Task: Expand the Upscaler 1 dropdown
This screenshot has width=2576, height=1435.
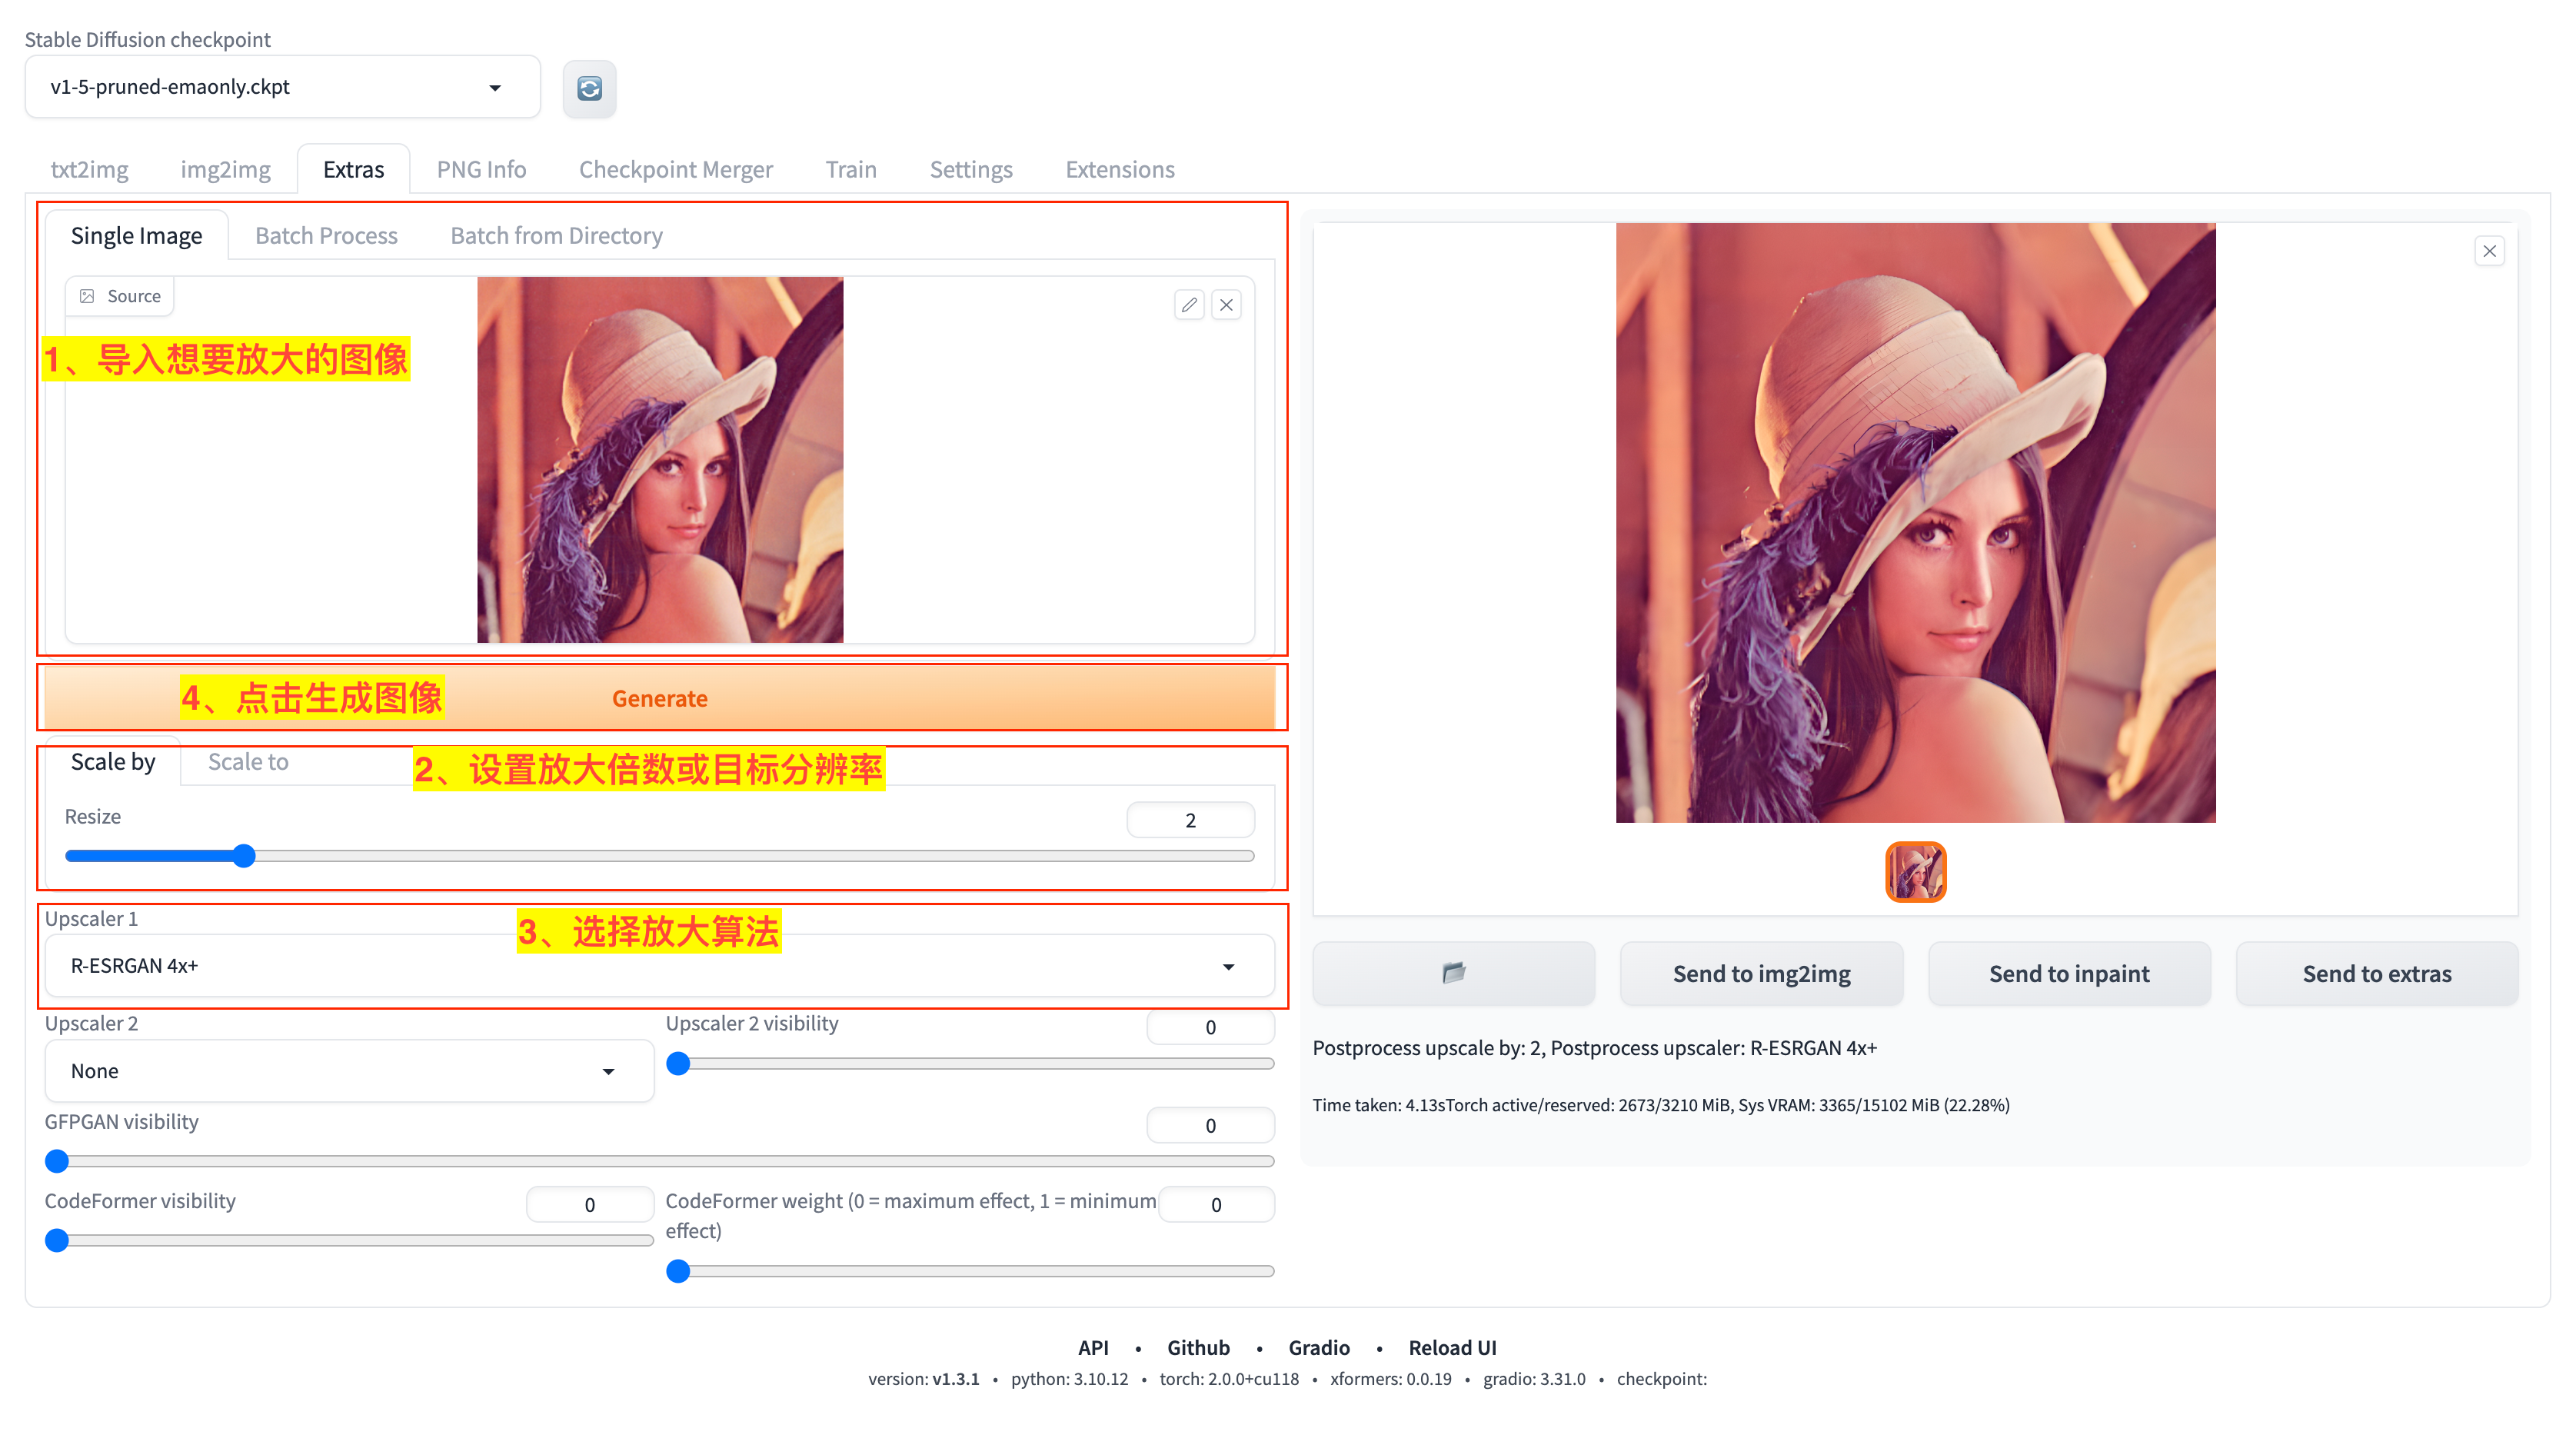Action: (x=1228, y=966)
